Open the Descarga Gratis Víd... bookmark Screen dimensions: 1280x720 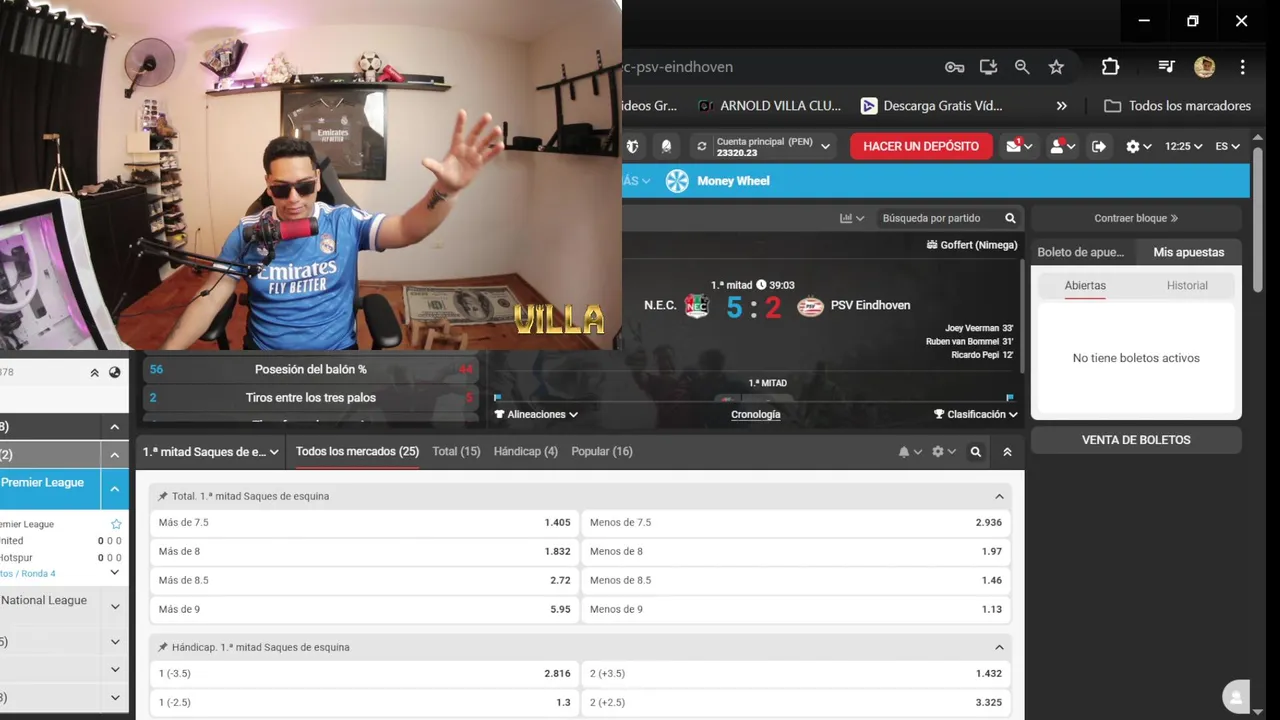point(931,106)
